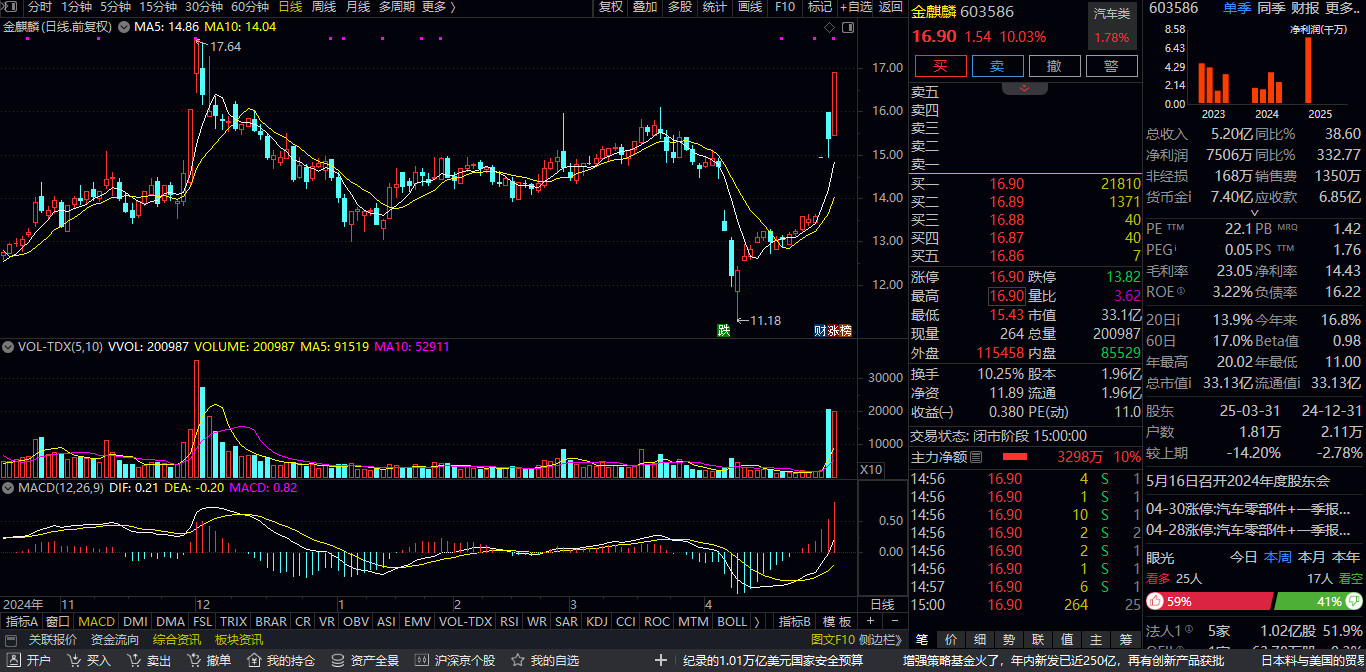Open MACD indicator dropdown arrow
The width and height of the screenshot is (1366, 672).
[x=9, y=488]
